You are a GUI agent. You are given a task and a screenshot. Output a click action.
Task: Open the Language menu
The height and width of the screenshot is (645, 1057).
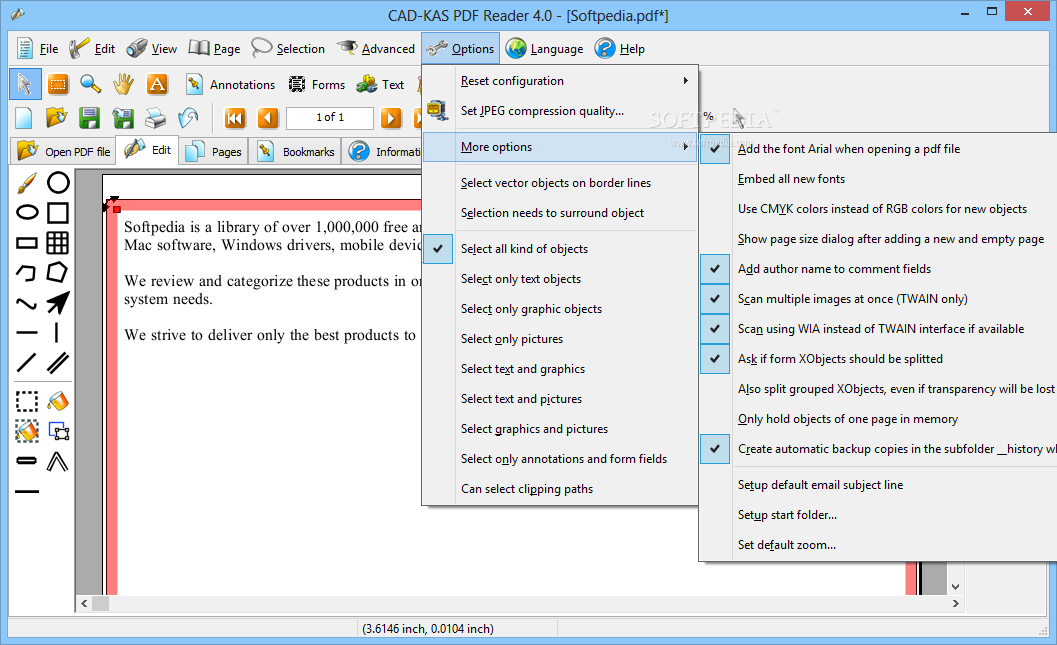(545, 49)
